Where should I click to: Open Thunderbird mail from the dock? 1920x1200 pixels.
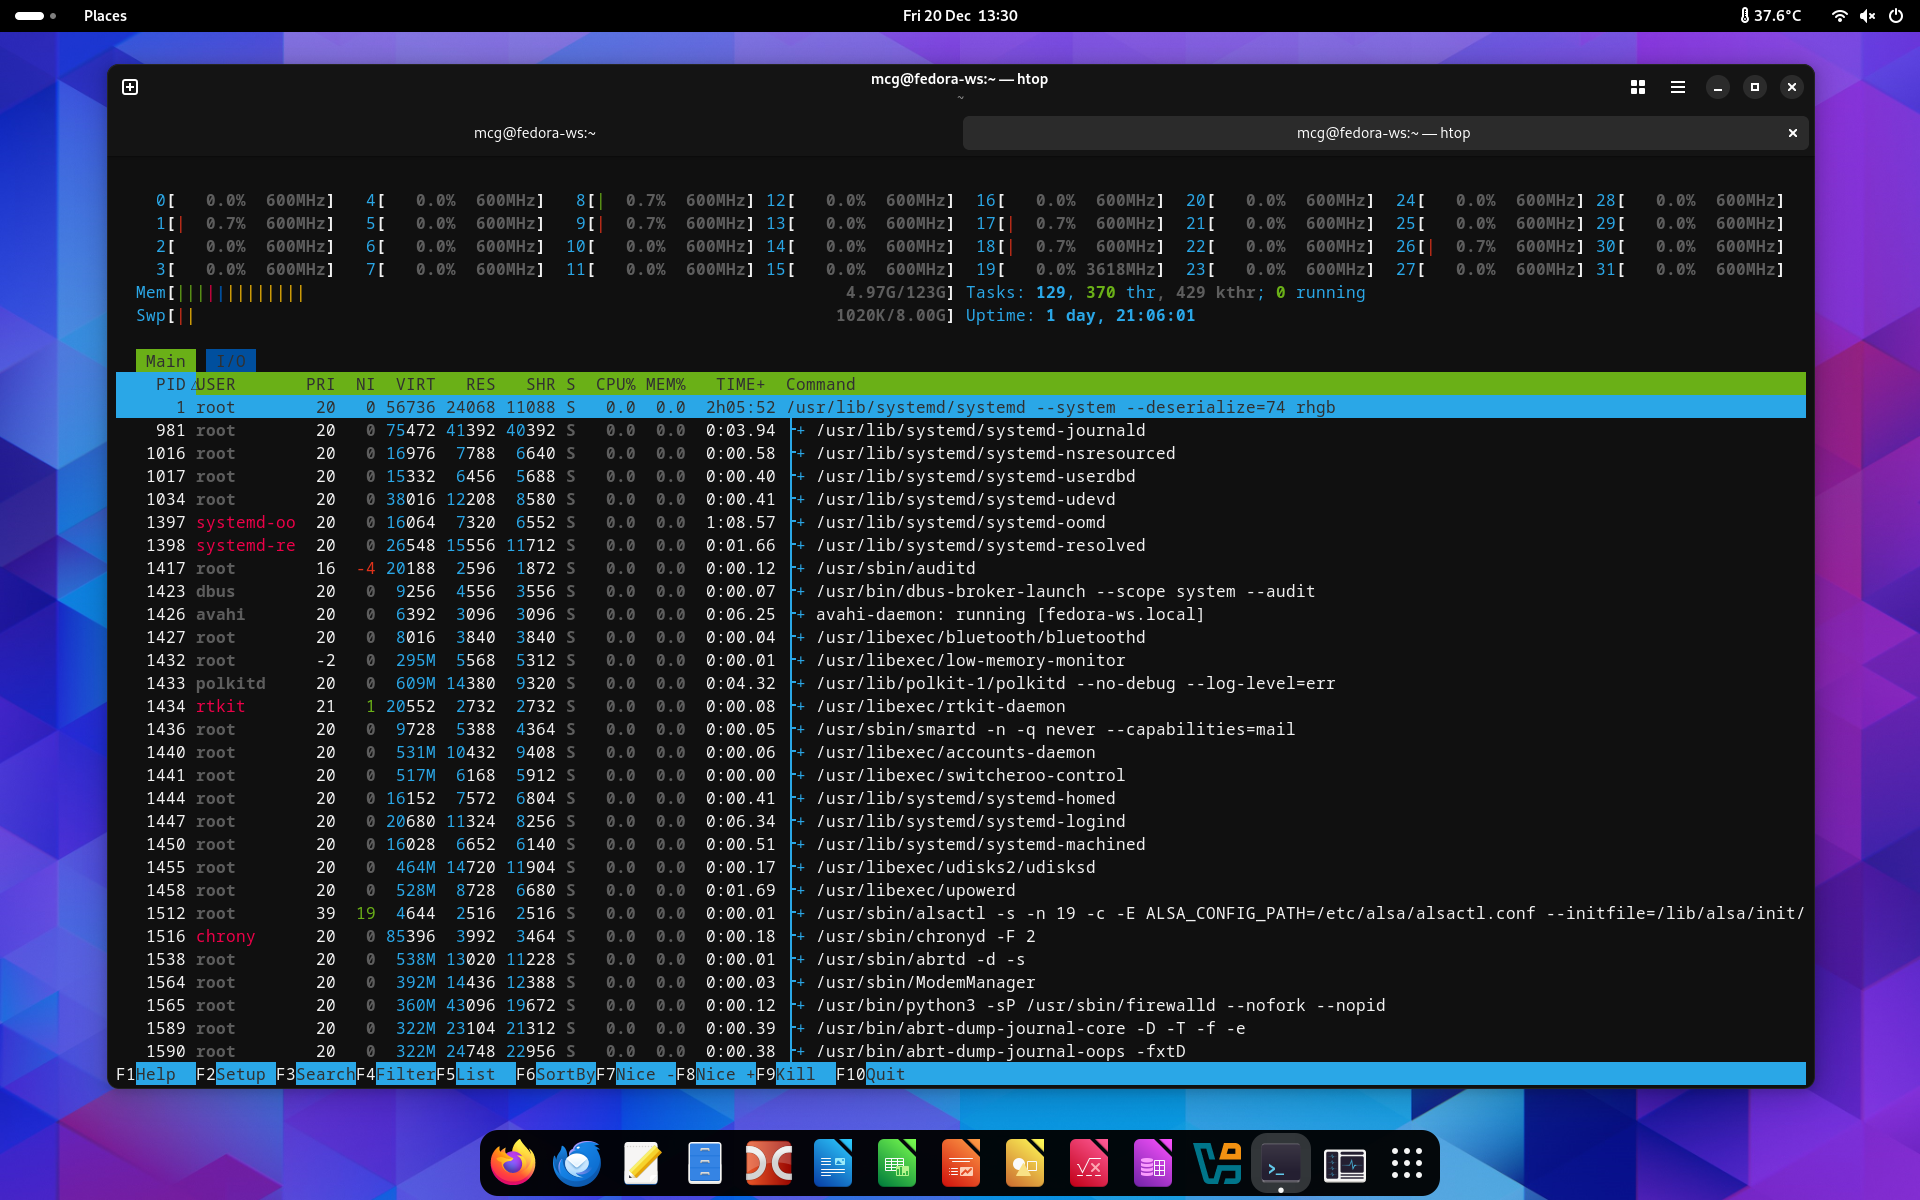tap(577, 1164)
